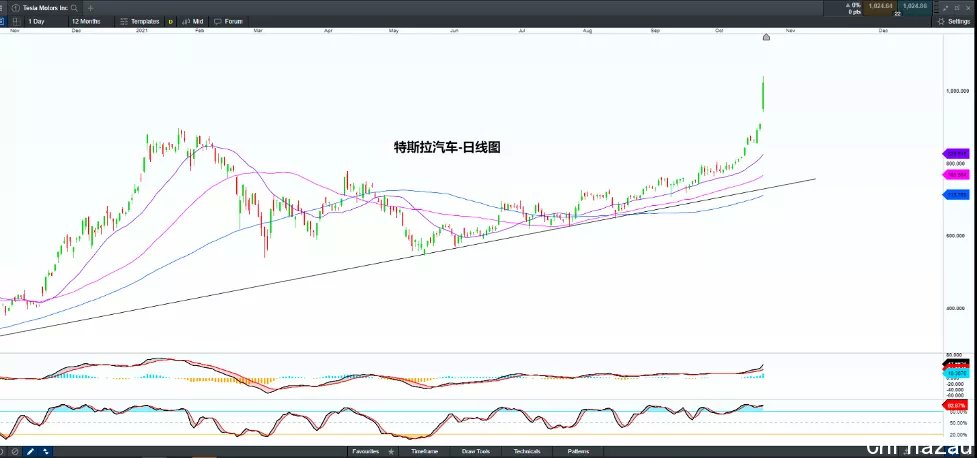Screen dimensions: 977x458
Task: Click the red stochastic value label
Action: 957,406
